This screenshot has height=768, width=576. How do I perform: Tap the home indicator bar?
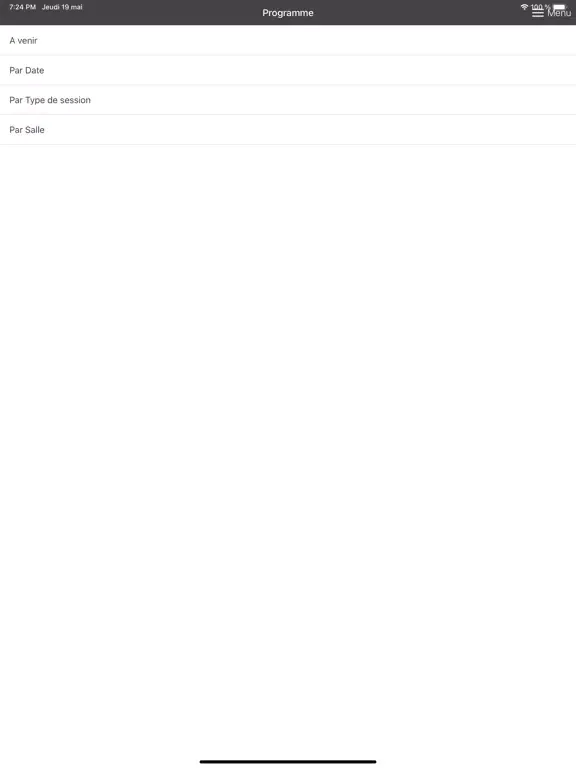tap(288, 762)
